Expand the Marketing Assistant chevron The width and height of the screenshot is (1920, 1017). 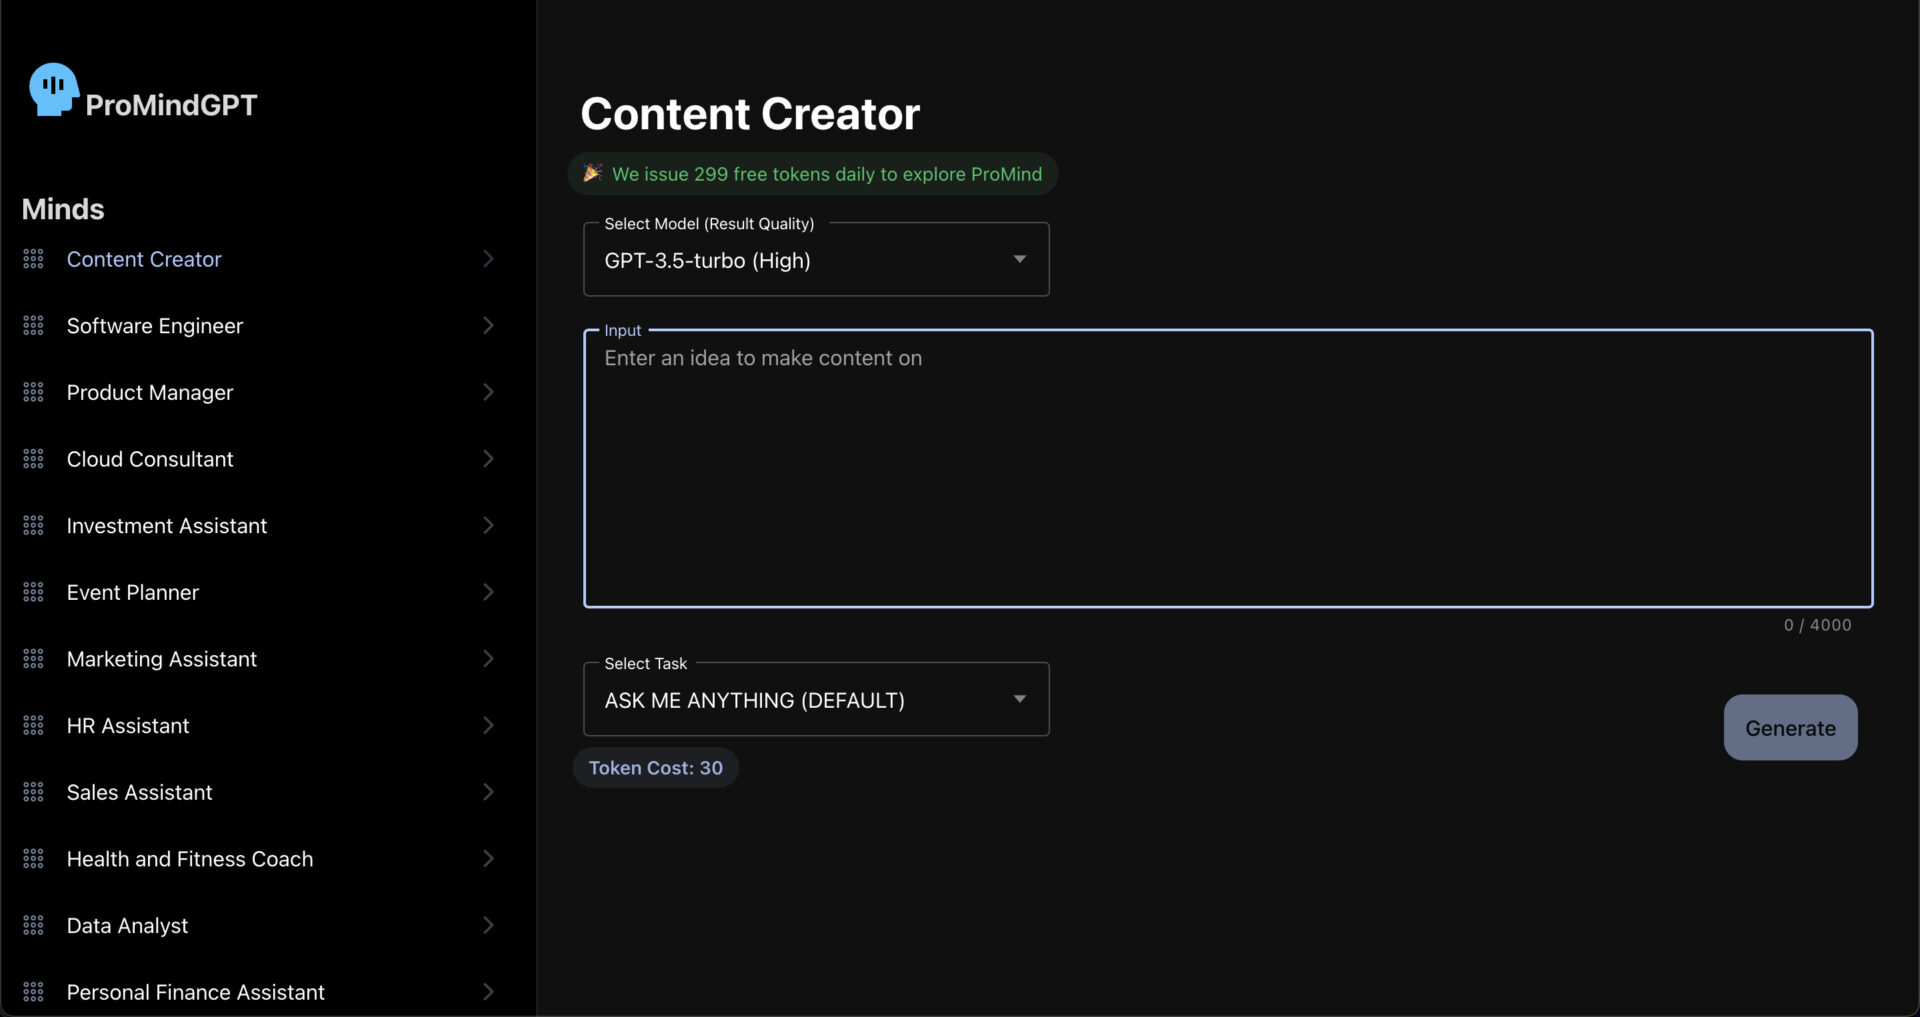click(x=488, y=659)
